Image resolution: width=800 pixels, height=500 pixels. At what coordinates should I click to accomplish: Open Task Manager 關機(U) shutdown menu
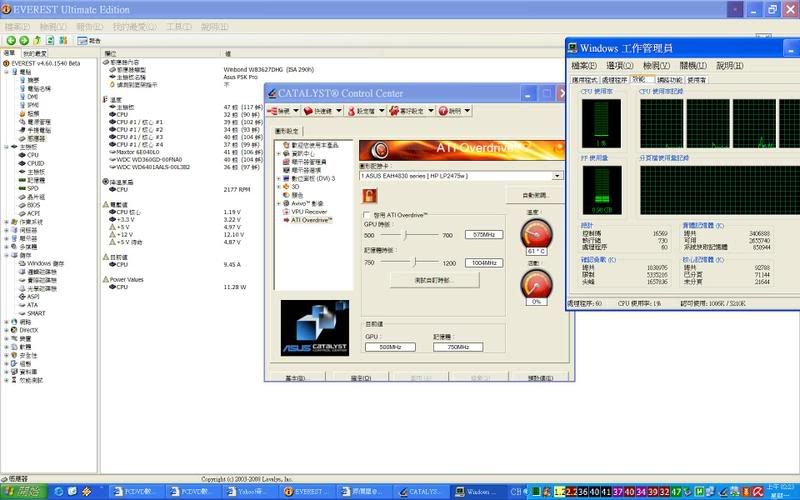click(693, 65)
